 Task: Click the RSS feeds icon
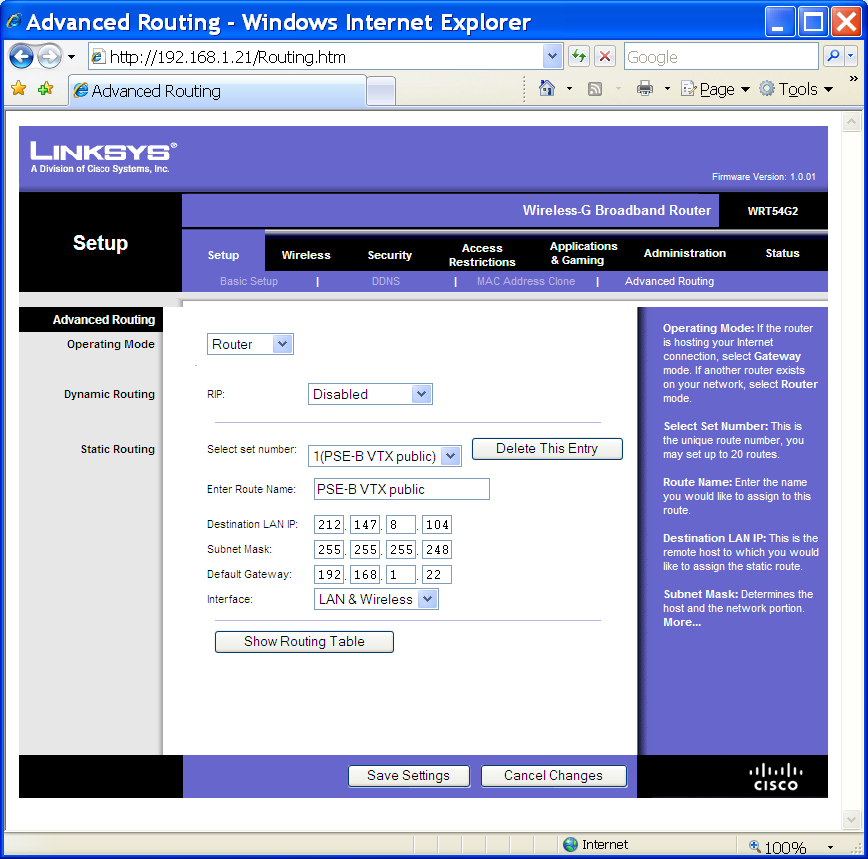tap(594, 89)
